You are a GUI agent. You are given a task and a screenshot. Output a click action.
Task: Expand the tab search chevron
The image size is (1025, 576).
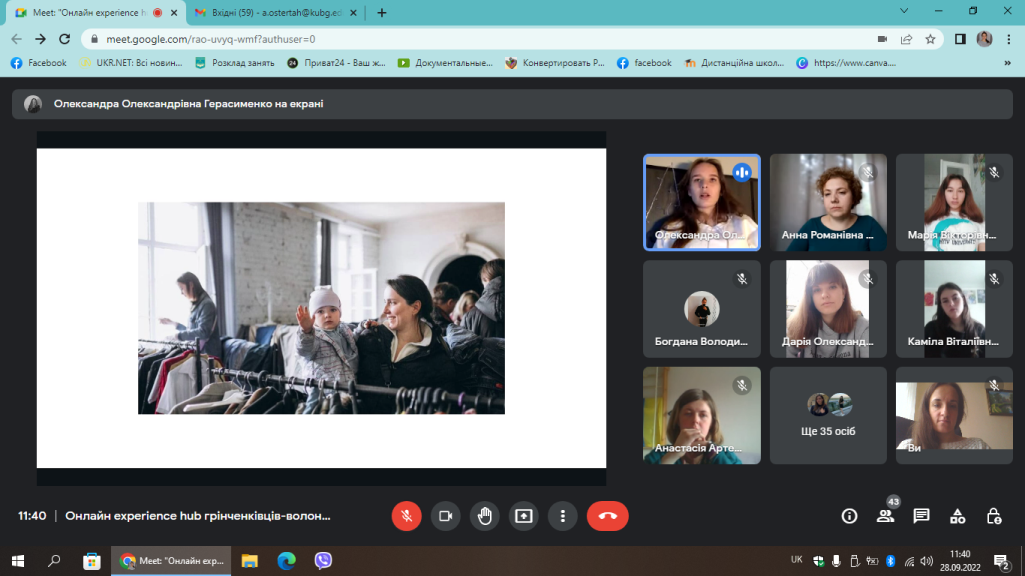904,11
